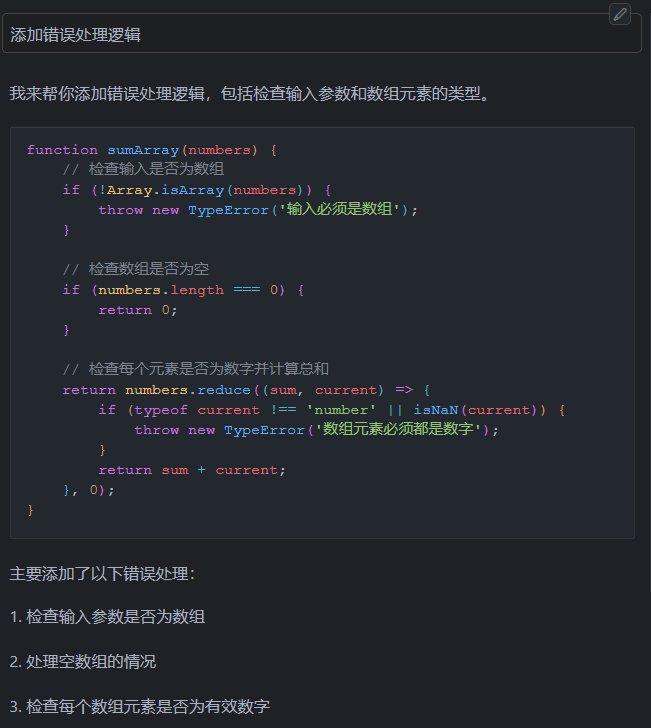Image resolution: width=651 pixels, height=728 pixels.
Task: Click the line 'return numbers.reduce((sum, current) => {'
Action: 246,390
